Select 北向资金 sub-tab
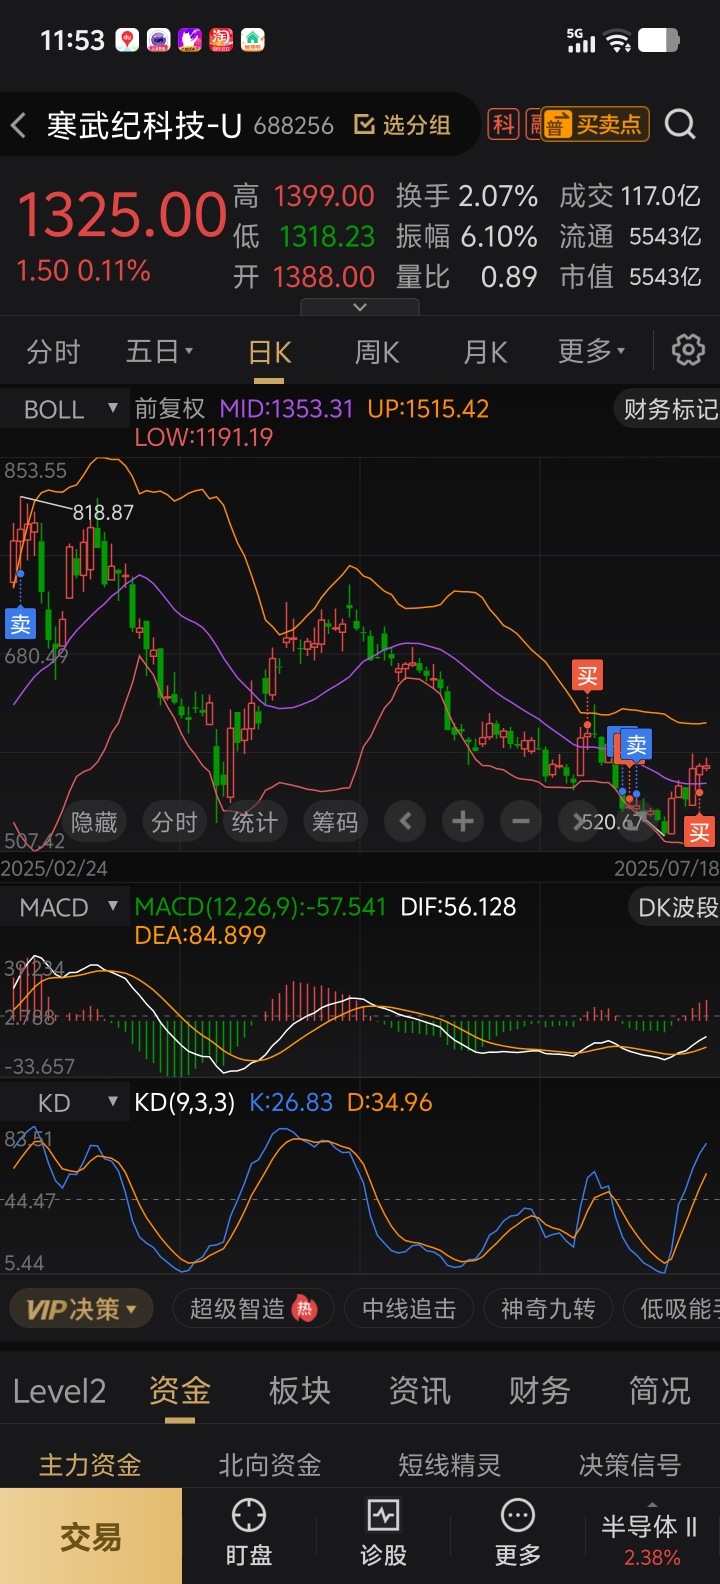Image resolution: width=720 pixels, height=1584 pixels. [270, 1465]
